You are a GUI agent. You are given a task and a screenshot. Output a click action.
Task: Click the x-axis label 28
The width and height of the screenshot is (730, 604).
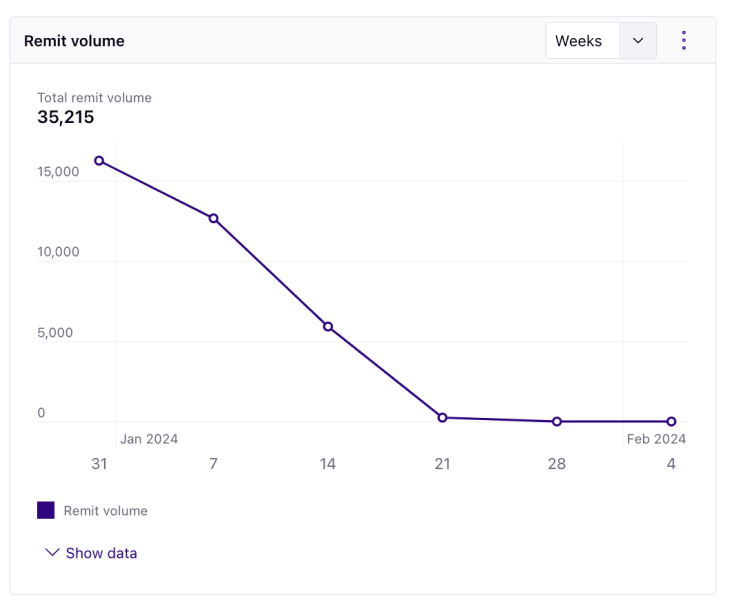pos(557,463)
